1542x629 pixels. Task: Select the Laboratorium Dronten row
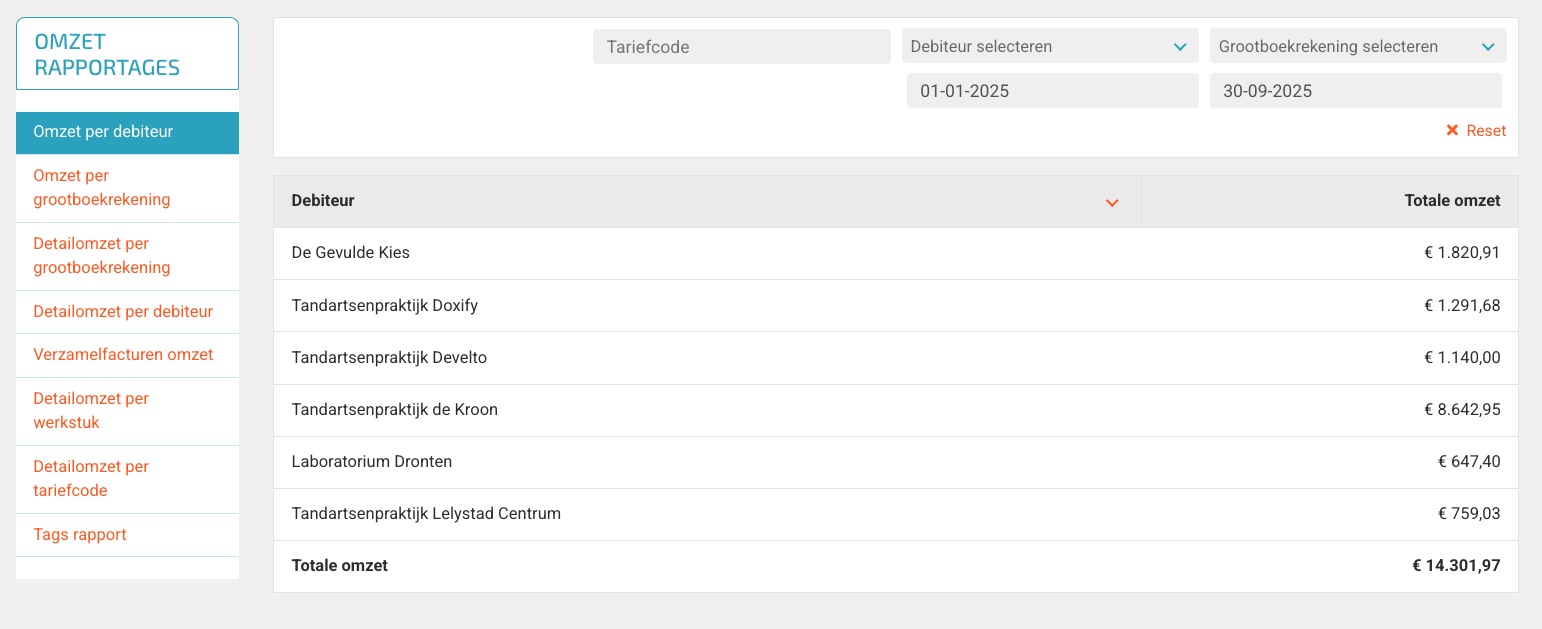pos(372,462)
